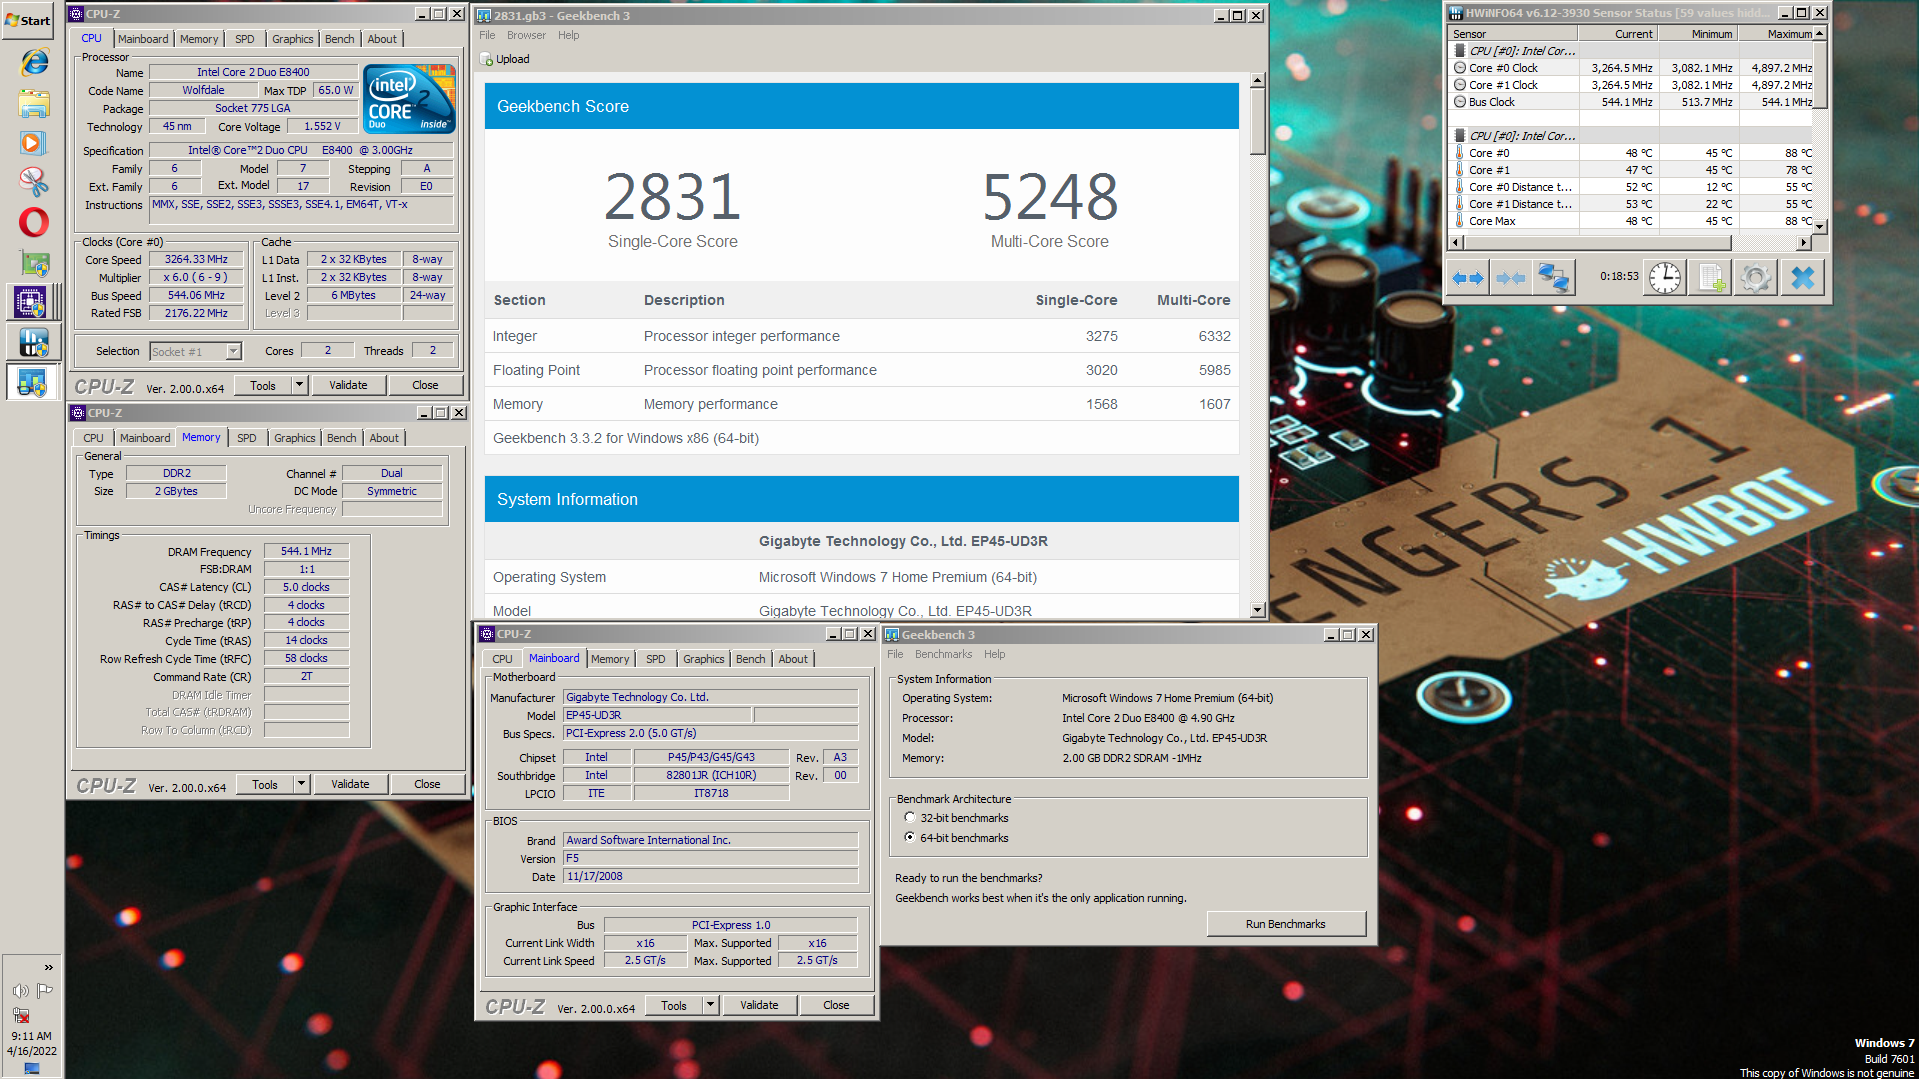Open the Snipping Tool taskbar icon

pyautogui.click(x=33, y=182)
